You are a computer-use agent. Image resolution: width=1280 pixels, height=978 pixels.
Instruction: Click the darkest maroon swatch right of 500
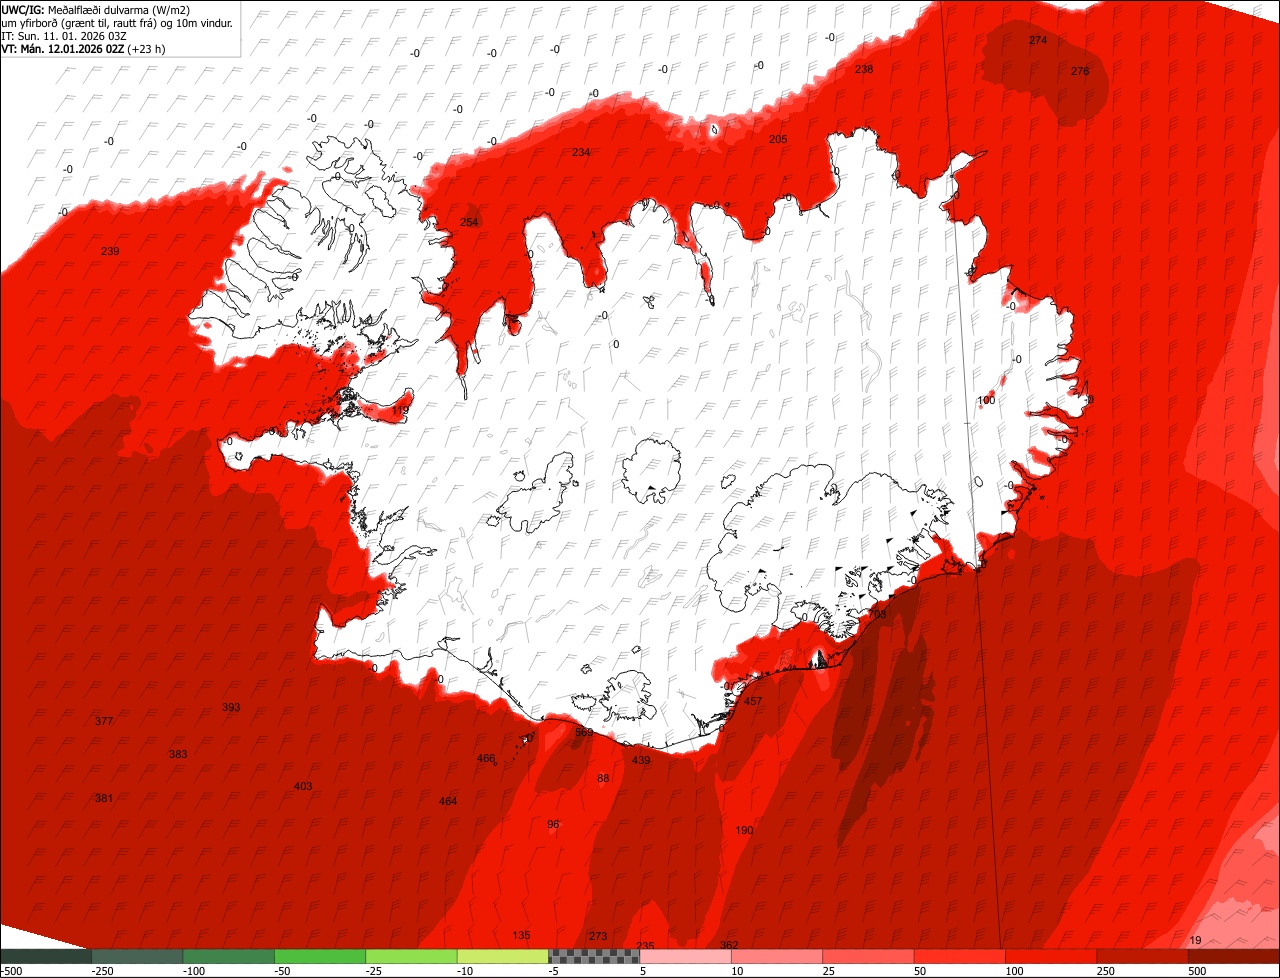[1235, 956]
